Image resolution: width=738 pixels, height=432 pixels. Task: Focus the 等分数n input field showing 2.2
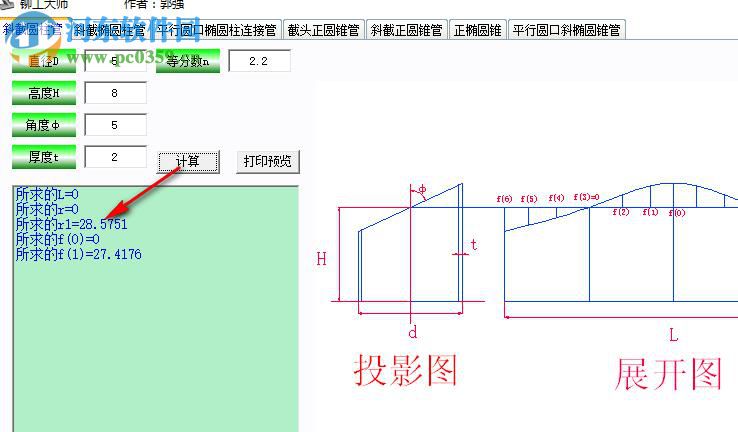click(x=259, y=61)
